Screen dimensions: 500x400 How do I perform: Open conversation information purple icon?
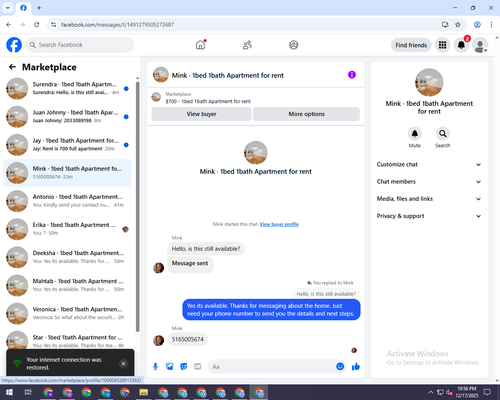click(352, 75)
